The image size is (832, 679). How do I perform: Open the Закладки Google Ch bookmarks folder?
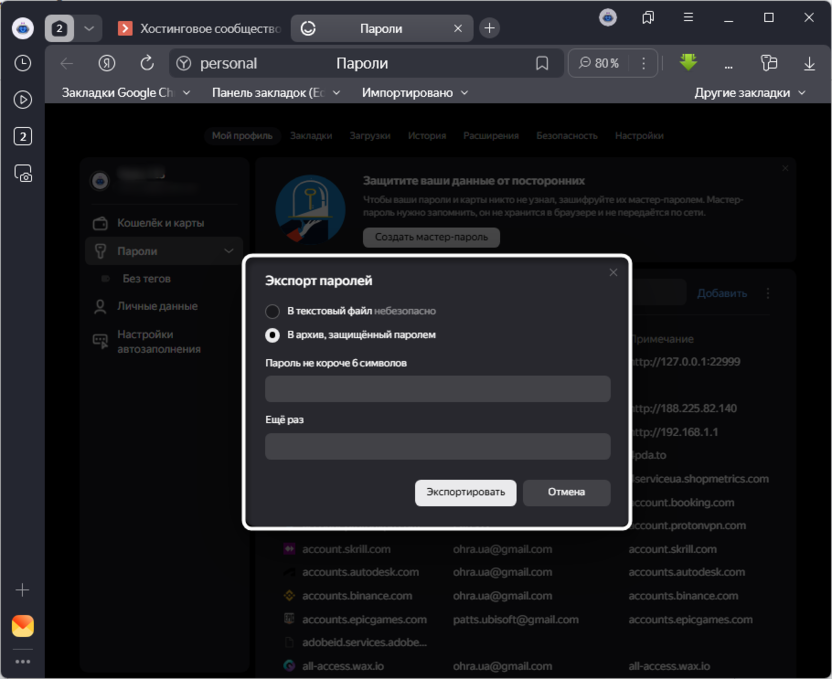(126, 93)
